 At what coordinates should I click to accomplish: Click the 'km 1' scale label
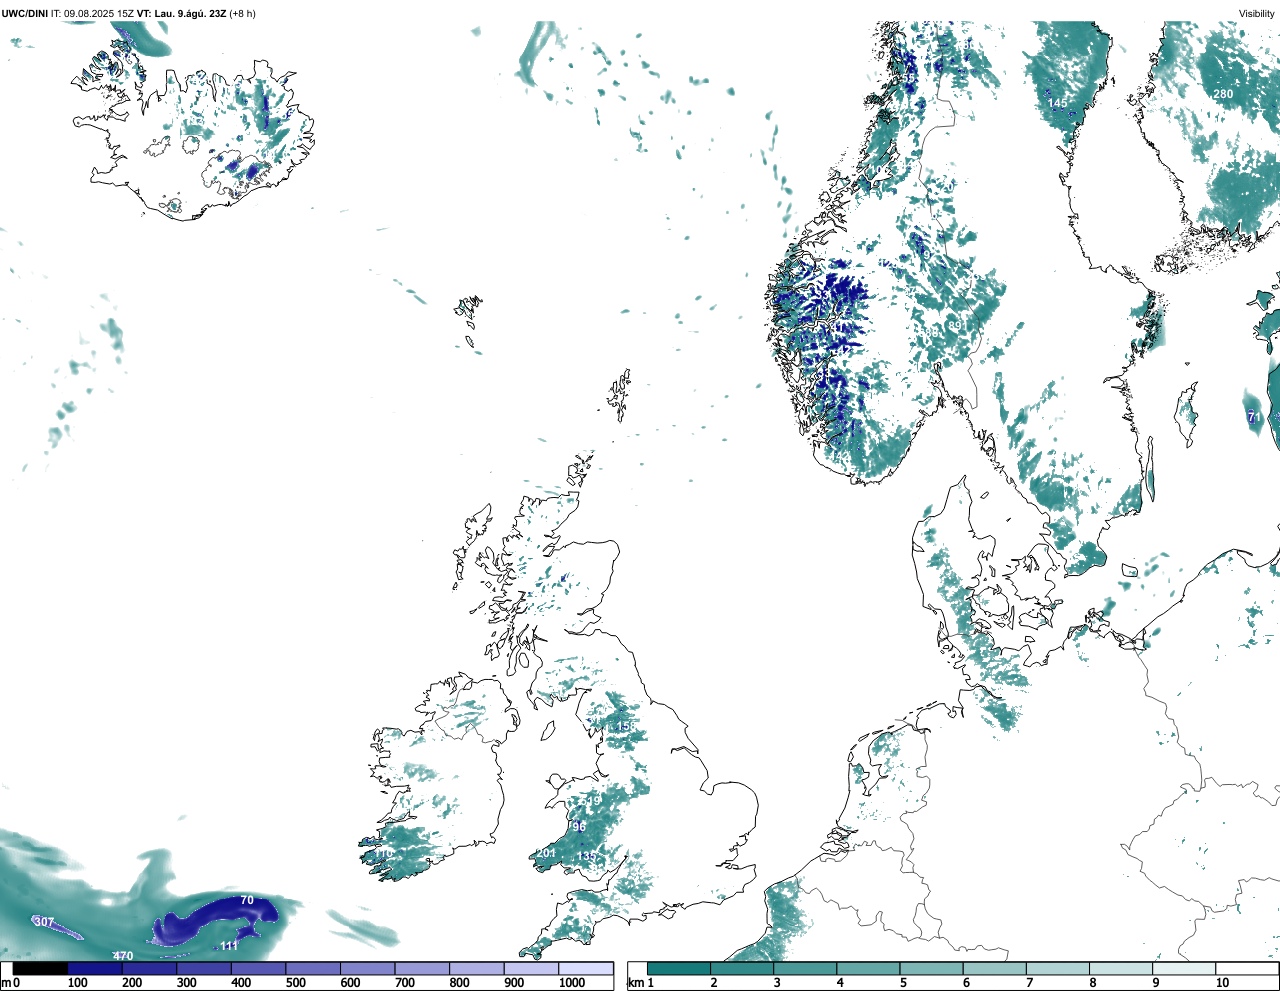(x=642, y=983)
